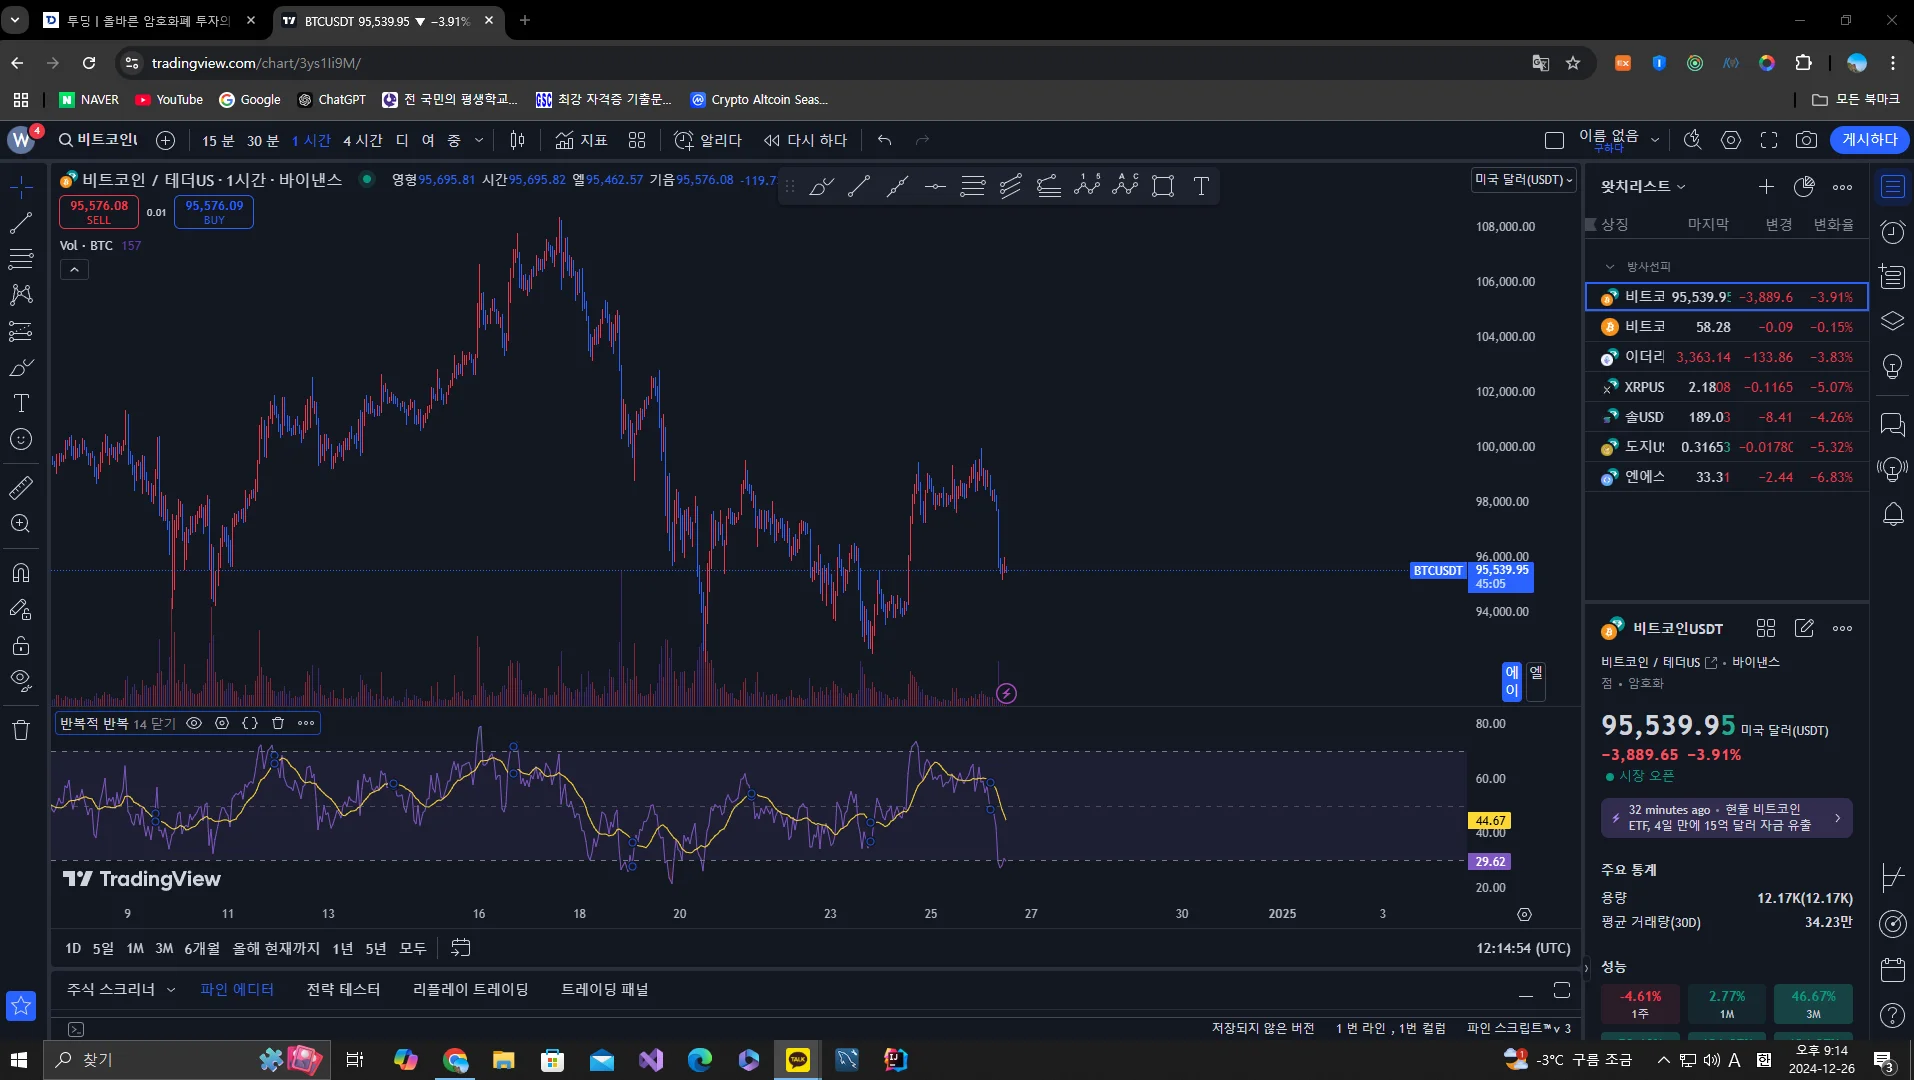Switch to the 리플레이 트레이딩 tab
Image resolution: width=1914 pixels, height=1080 pixels.
pos(471,990)
